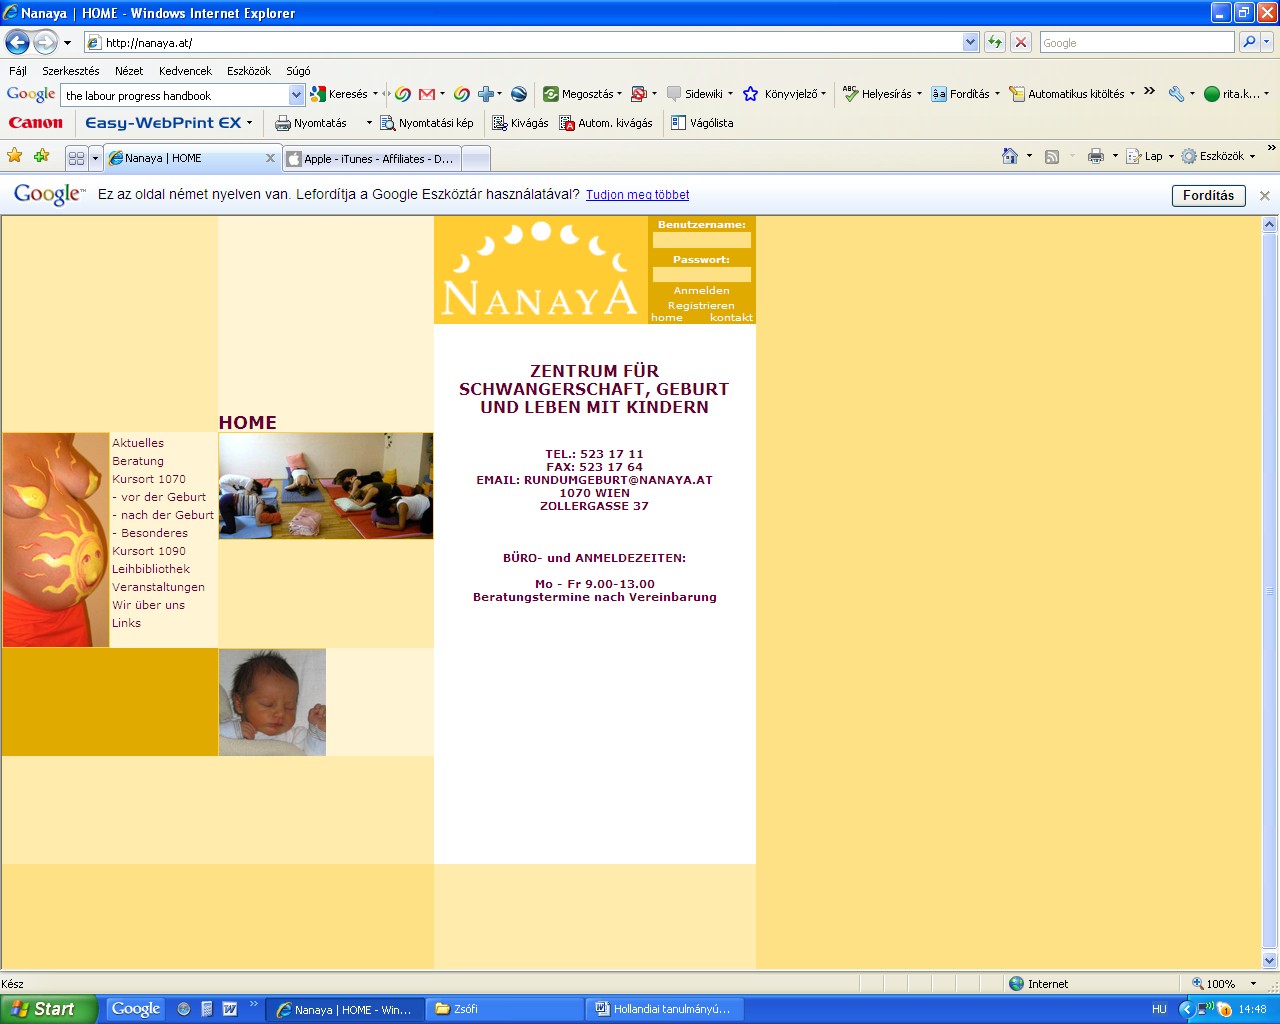Expand Keresés search options arrow
This screenshot has width=1280, height=1024.
(375, 94)
